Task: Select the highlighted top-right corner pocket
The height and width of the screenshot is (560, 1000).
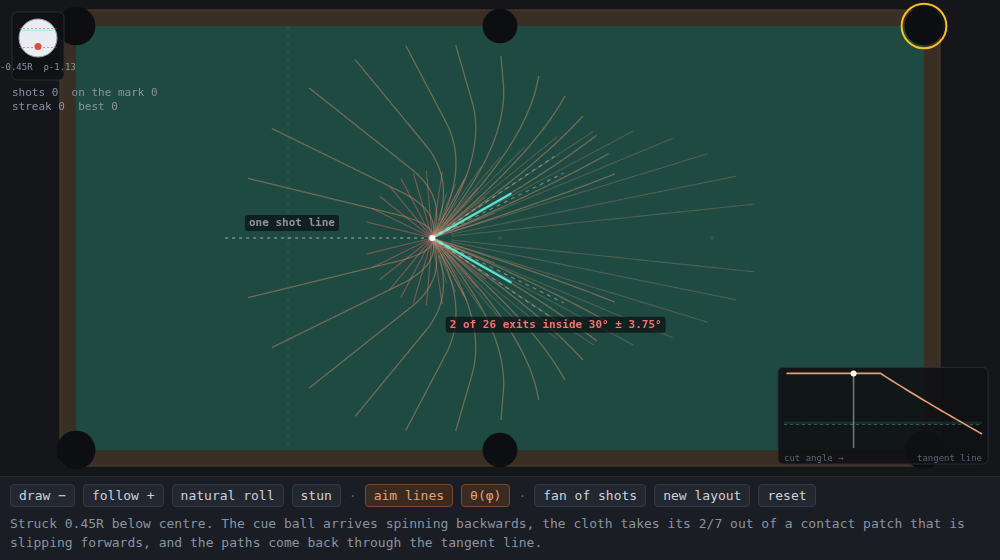Action: click(x=923, y=26)
